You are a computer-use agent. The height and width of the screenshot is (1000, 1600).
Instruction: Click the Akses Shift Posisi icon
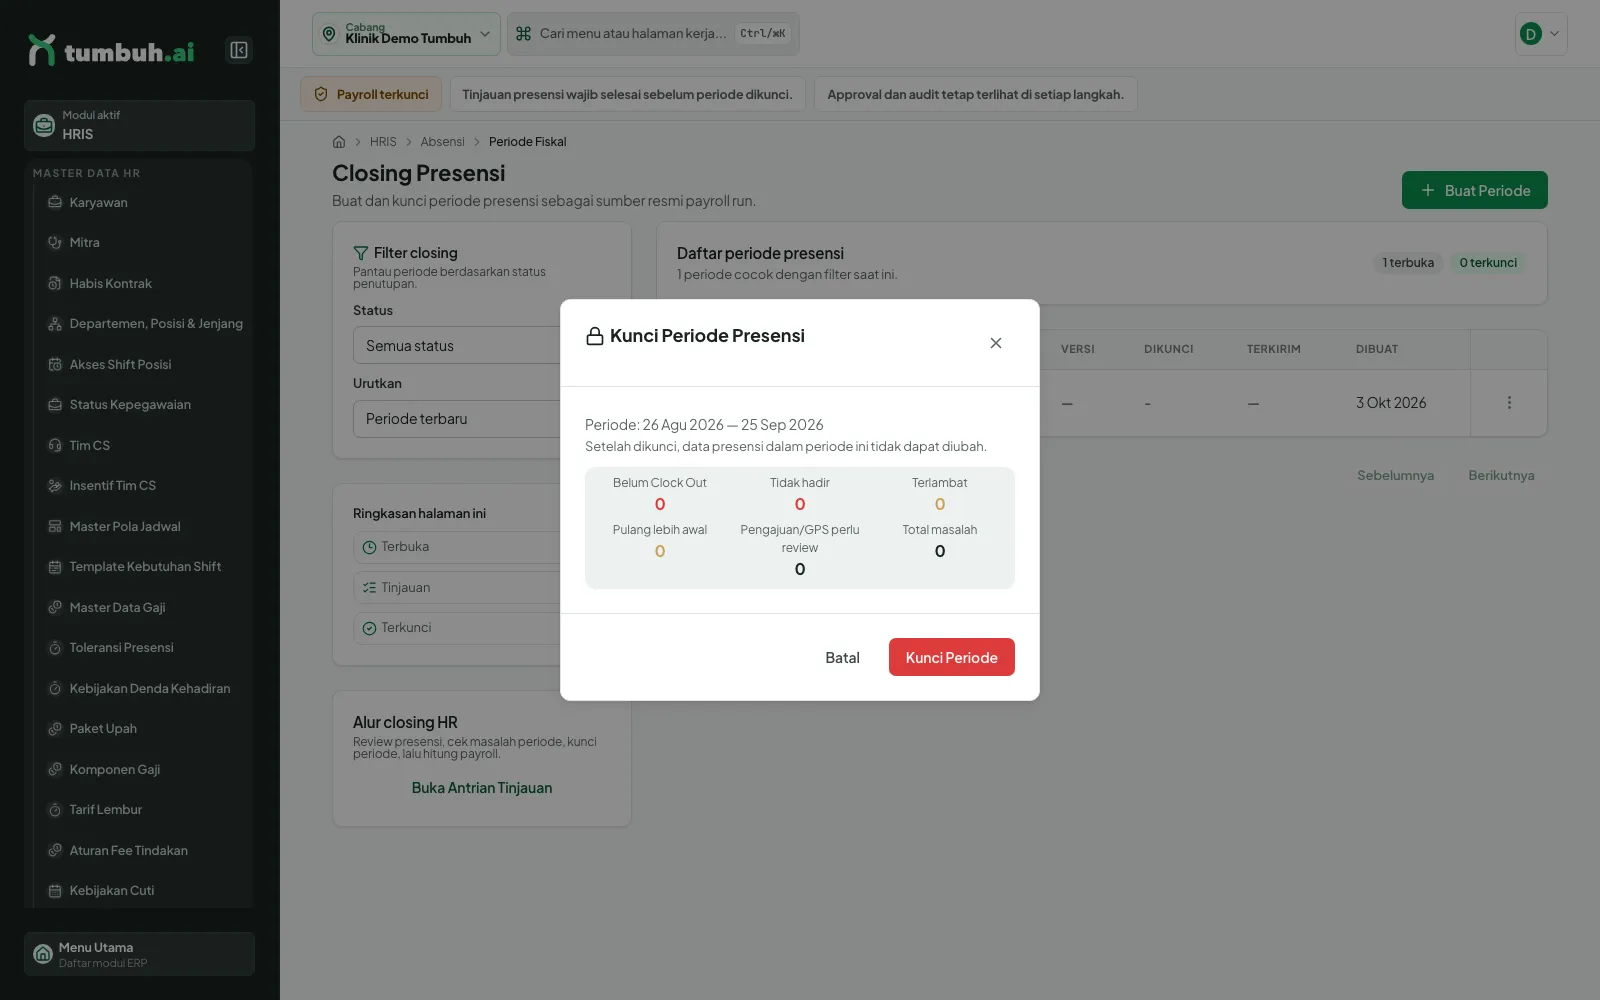pos(55,364)
